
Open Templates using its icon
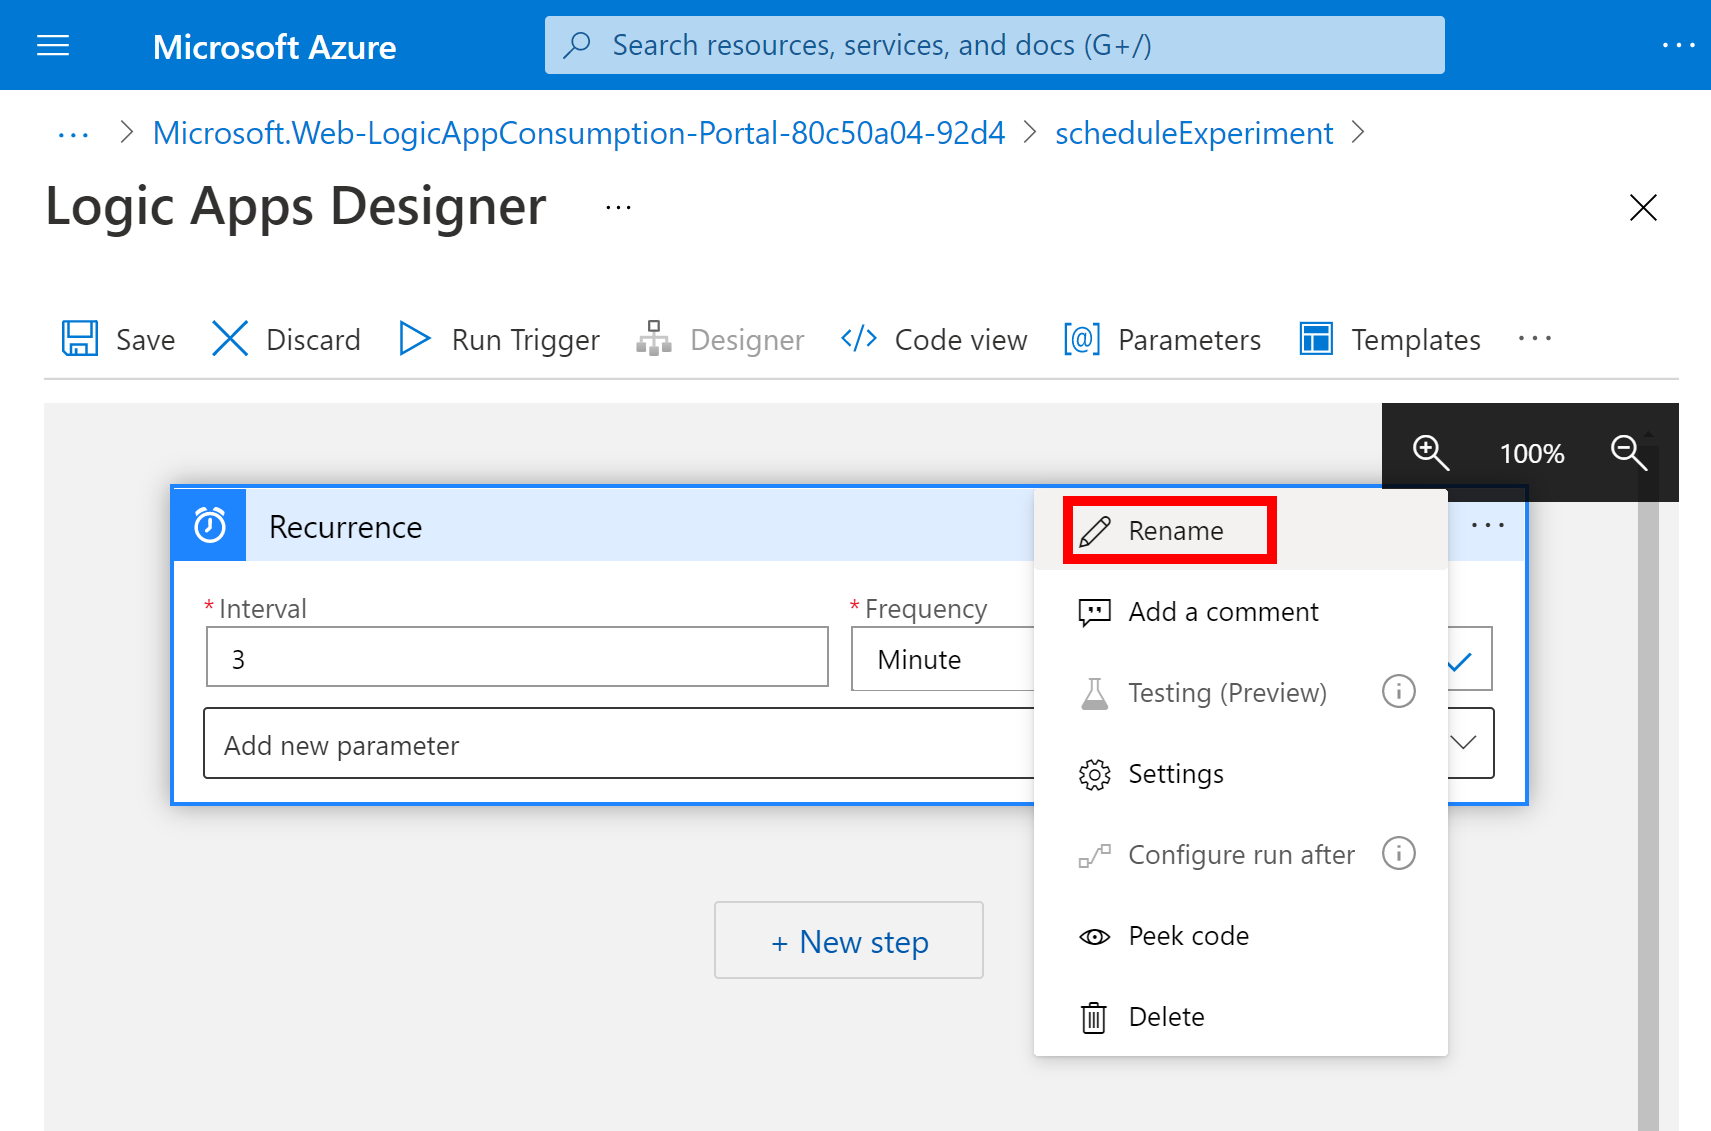click(1315, 339)
